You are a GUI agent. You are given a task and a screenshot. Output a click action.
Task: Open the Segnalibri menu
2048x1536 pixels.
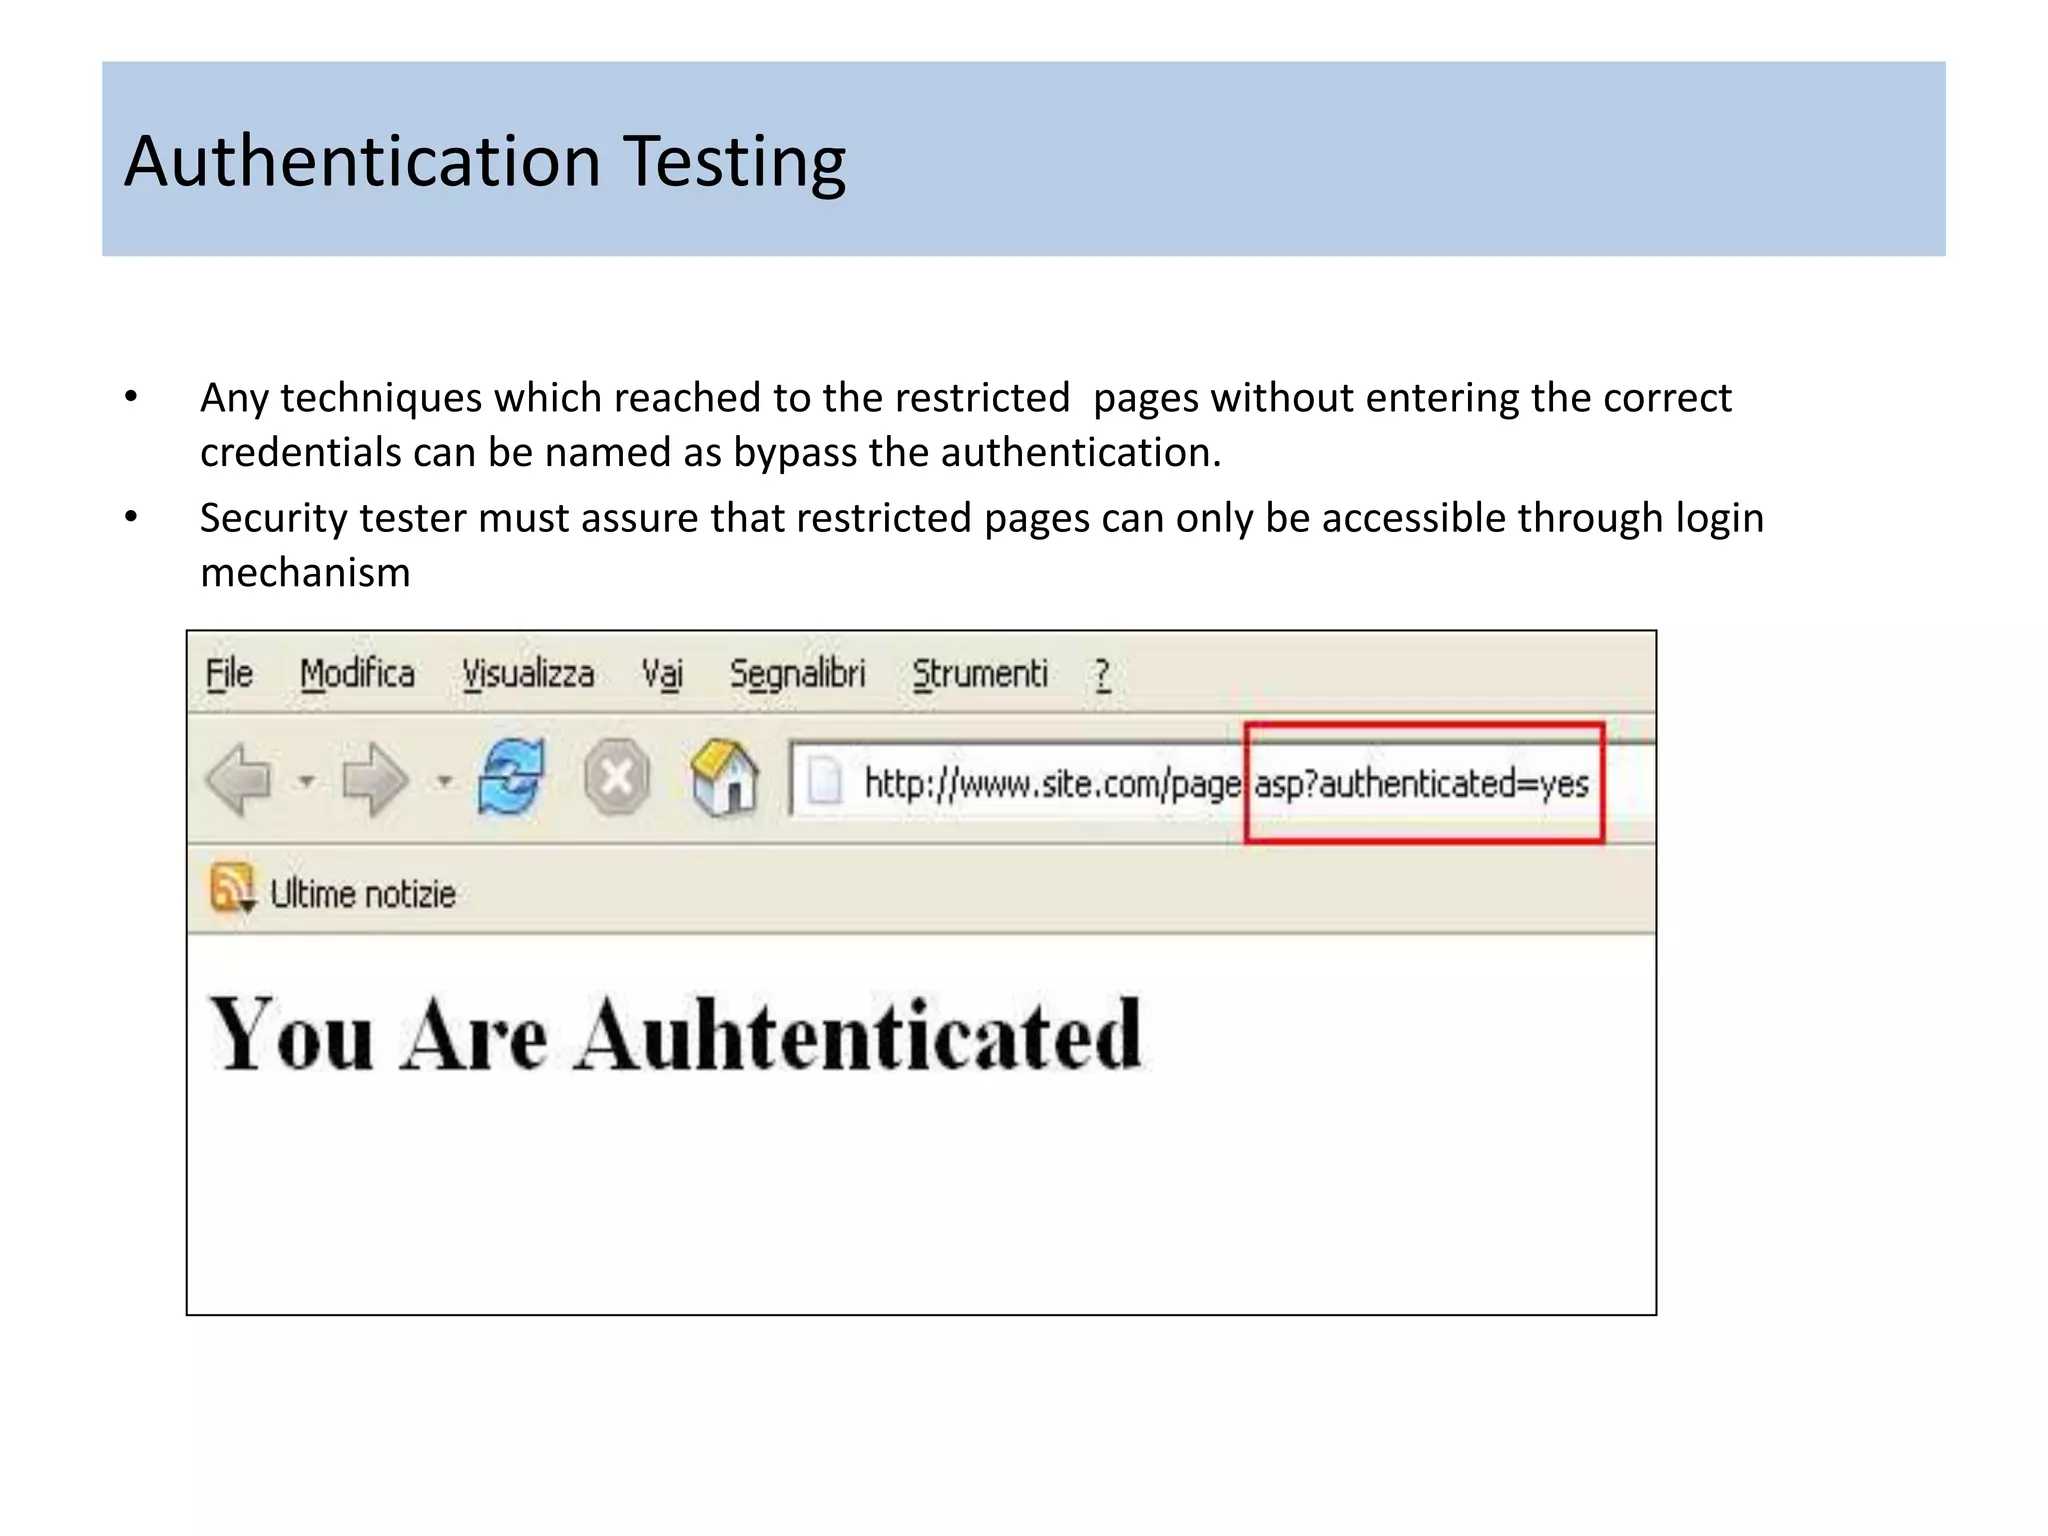pos(797,675)
